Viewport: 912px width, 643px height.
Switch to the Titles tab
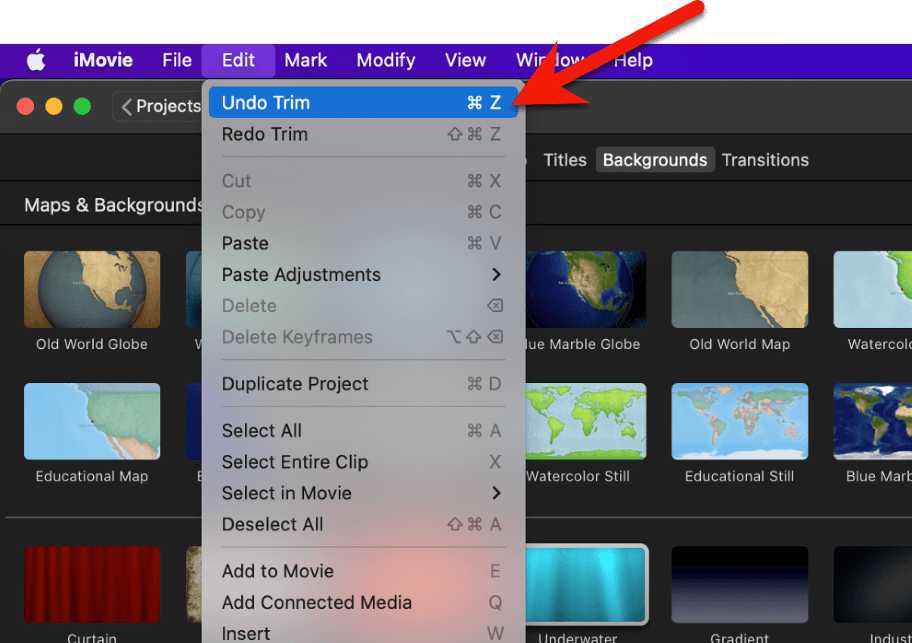coord(565,160)
